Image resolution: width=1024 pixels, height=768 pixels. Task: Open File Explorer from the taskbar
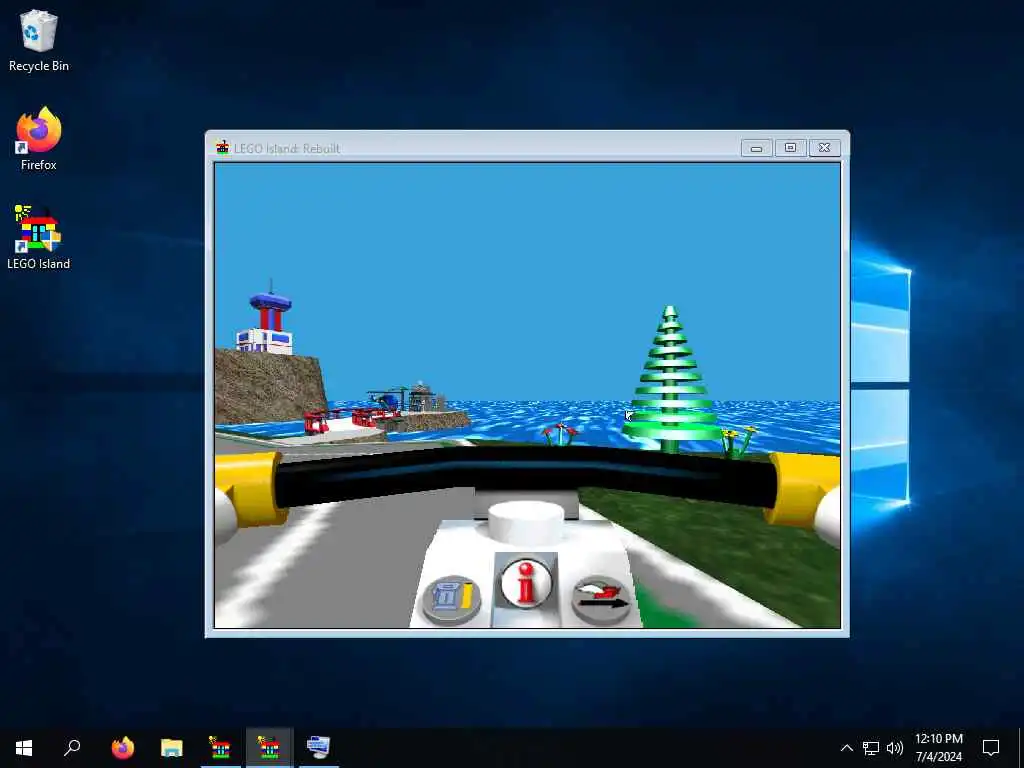[x=172, y=748]
